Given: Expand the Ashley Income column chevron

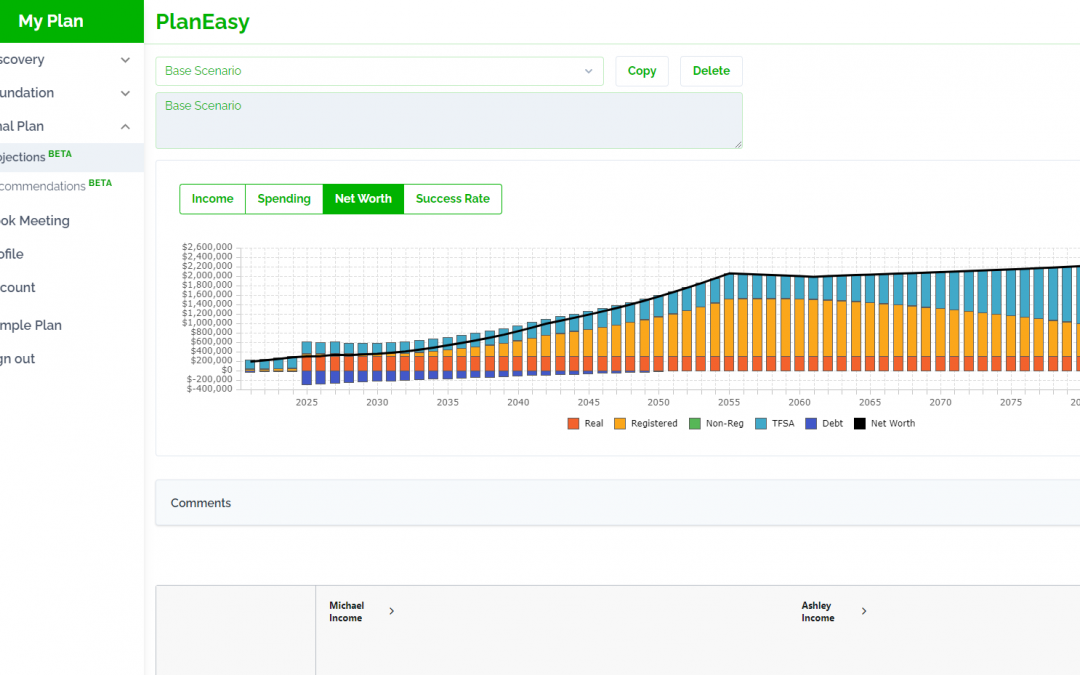Looking at the screenshot, I should click(864, 612).
